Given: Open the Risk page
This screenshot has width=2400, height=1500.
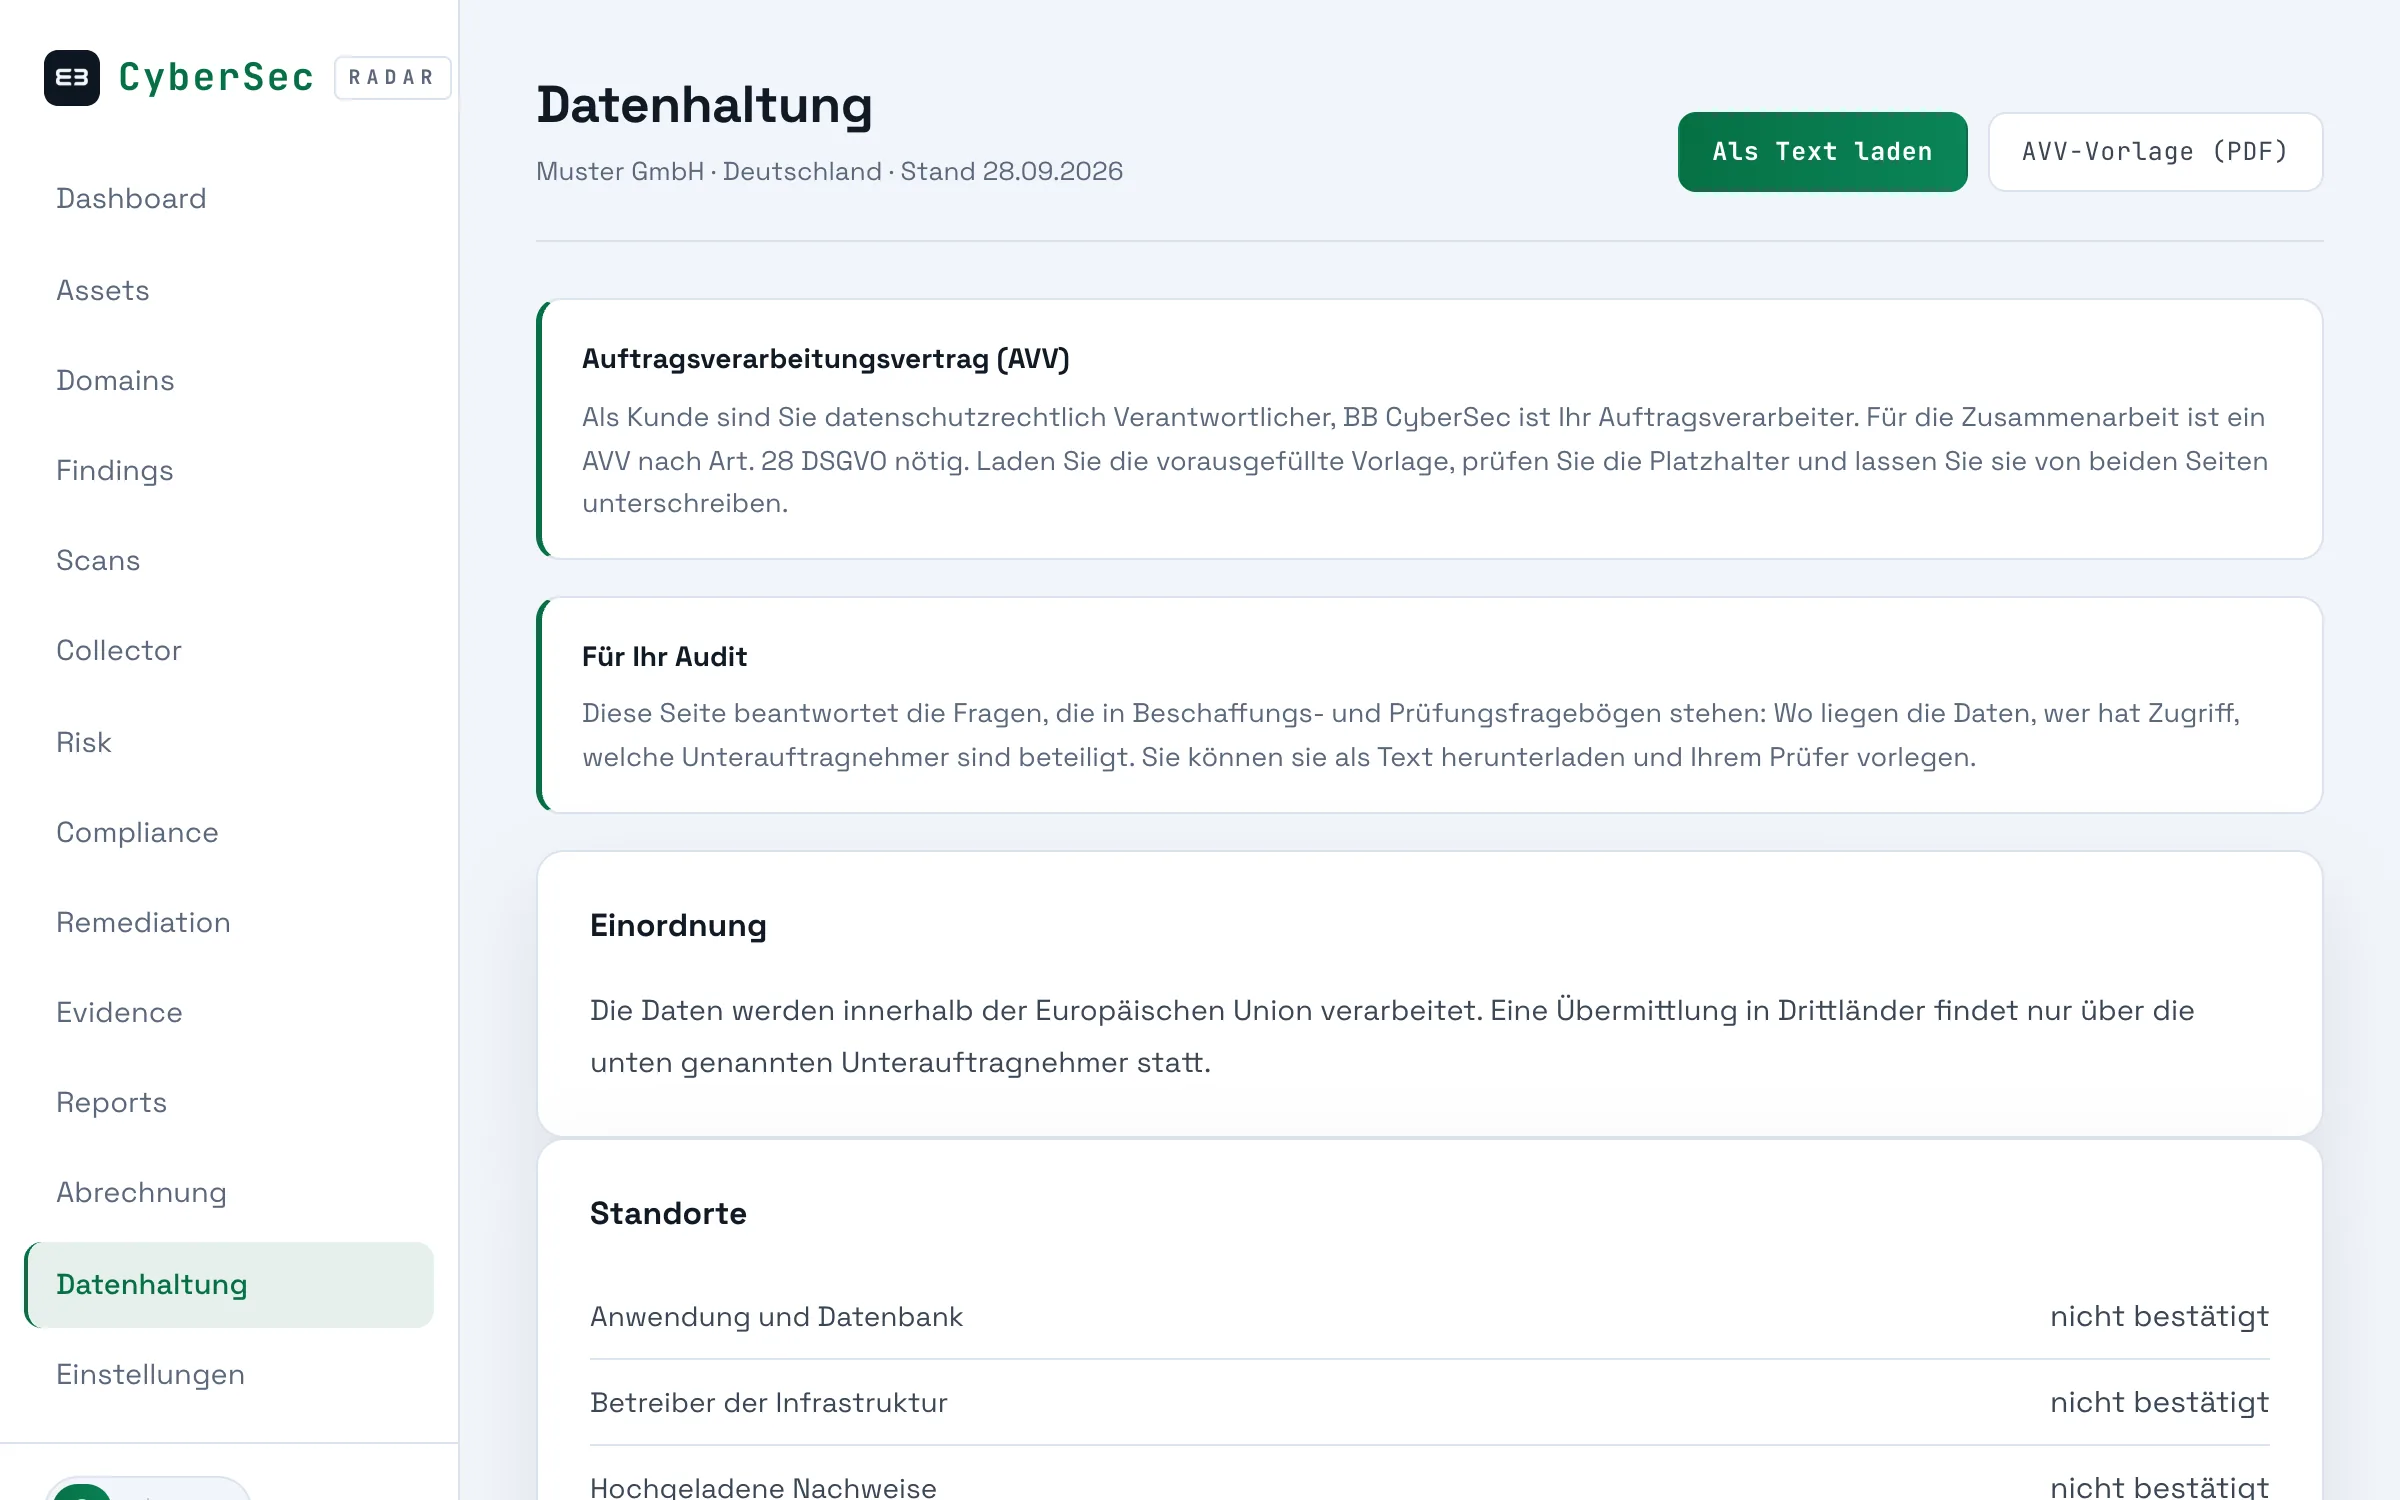Looking at the screenshot, I should [x=84, y=743].
